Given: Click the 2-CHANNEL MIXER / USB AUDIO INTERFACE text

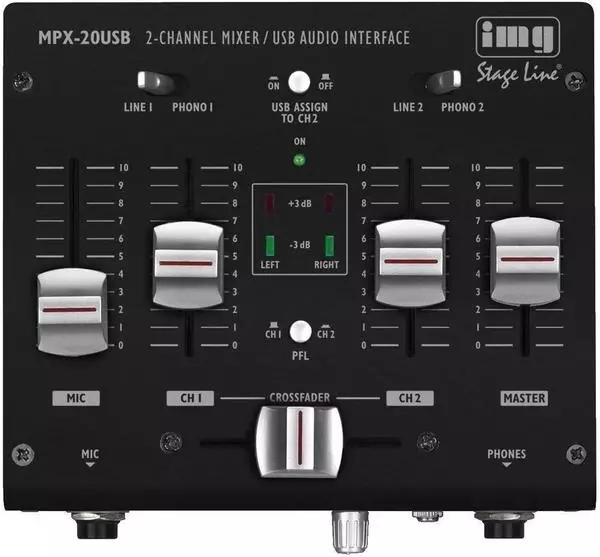Looking at the screenshot, I should (x=278, y=38).
